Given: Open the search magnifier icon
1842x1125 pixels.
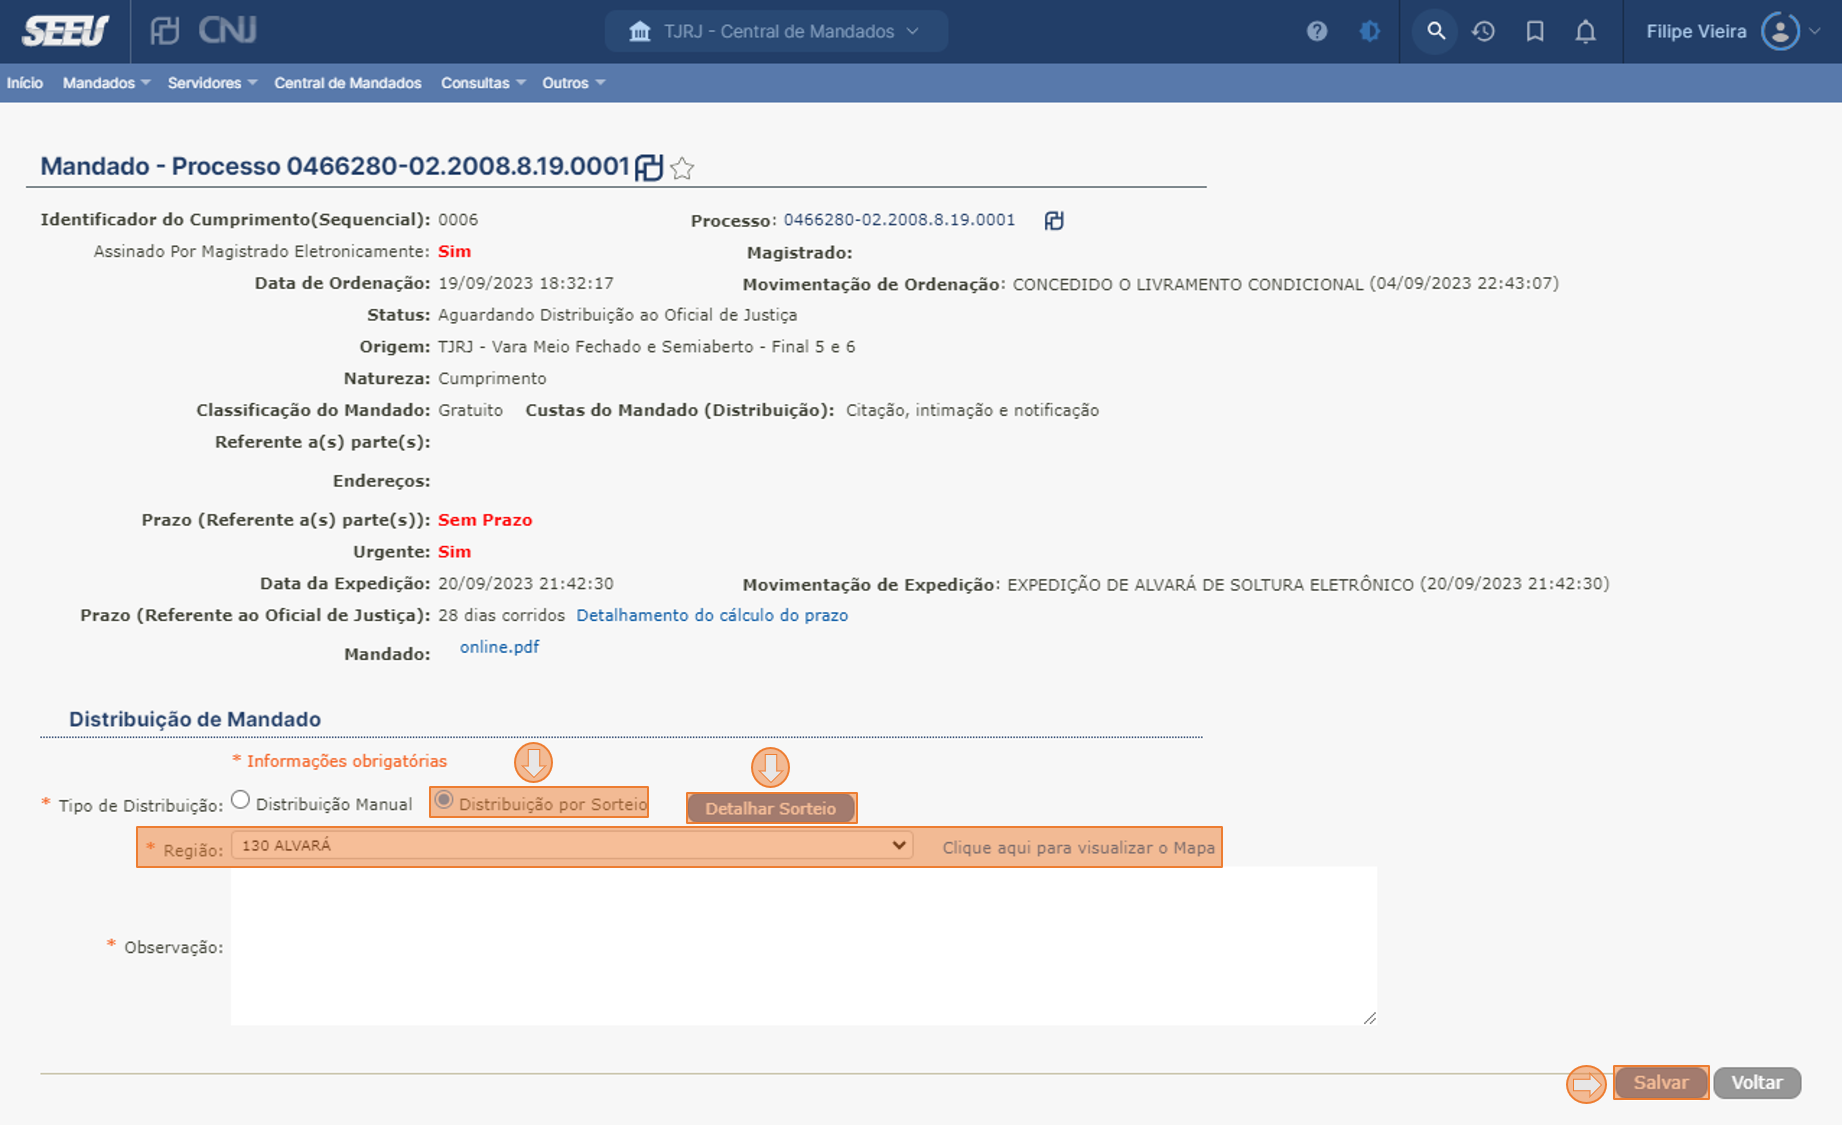Looking at the screenshot, I should pyautogui.click(x=1435, y=31).
